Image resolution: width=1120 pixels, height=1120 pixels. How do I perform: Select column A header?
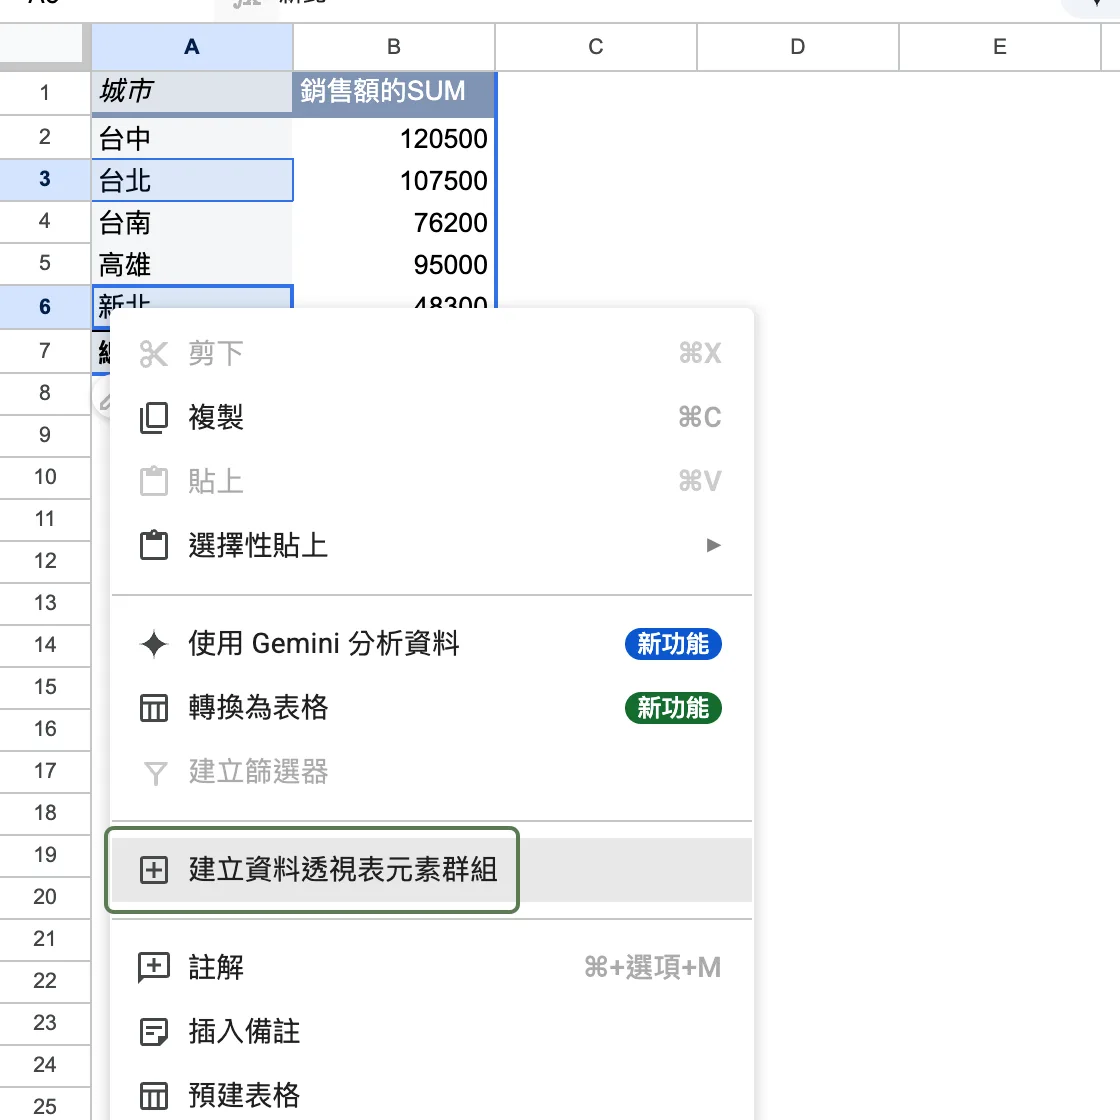coord(192,47)
